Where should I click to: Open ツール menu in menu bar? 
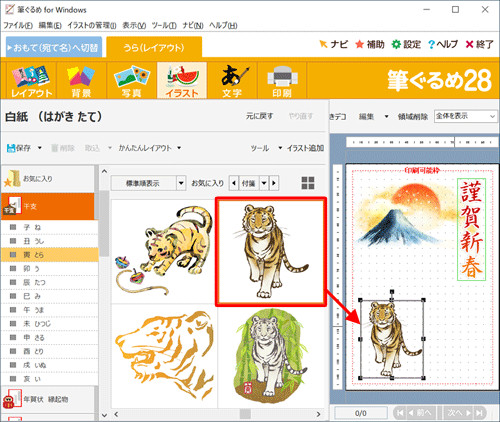[164, 25]
